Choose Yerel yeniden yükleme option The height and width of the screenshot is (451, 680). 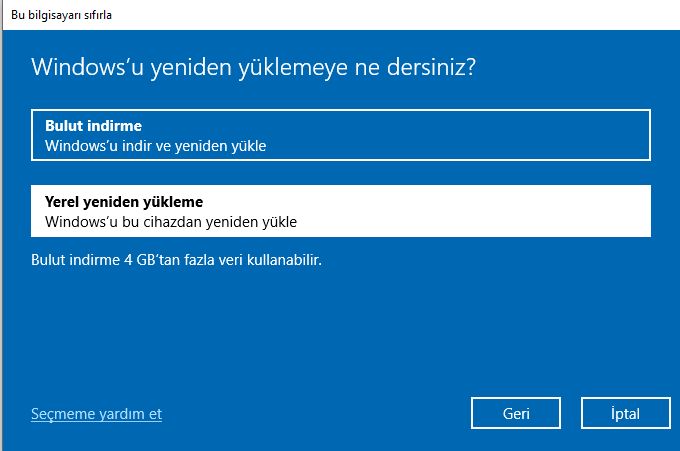(340, 211)
